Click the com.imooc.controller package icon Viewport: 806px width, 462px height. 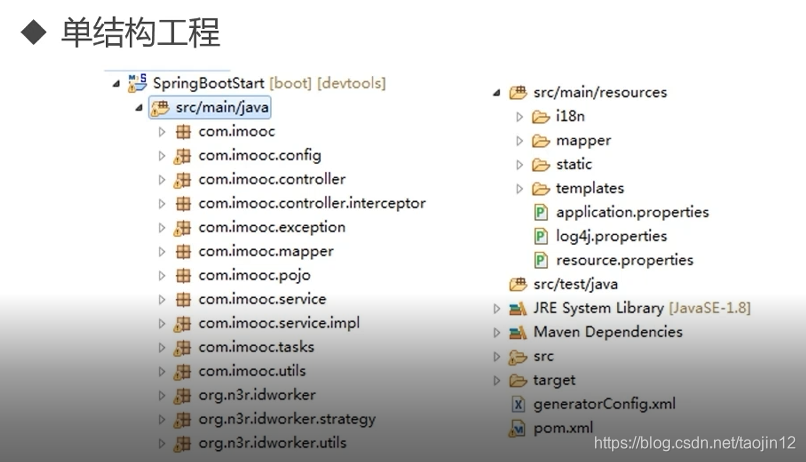point(182,180)
